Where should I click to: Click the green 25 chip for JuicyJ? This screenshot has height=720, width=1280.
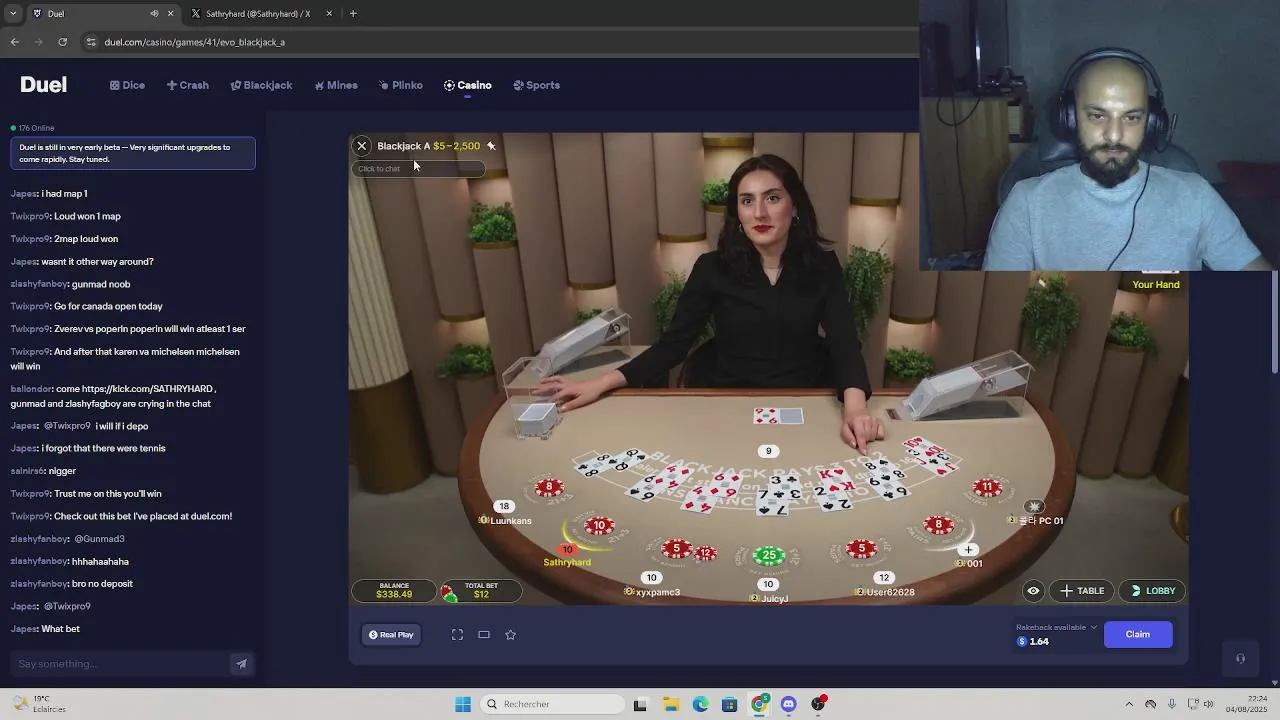point(769,555)
